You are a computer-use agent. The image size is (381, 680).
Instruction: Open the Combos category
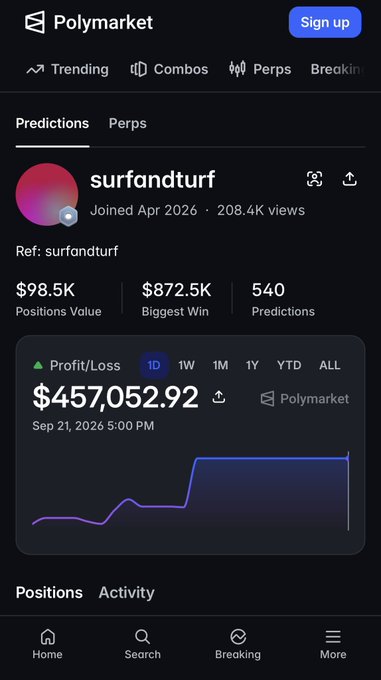click(169, 69)
